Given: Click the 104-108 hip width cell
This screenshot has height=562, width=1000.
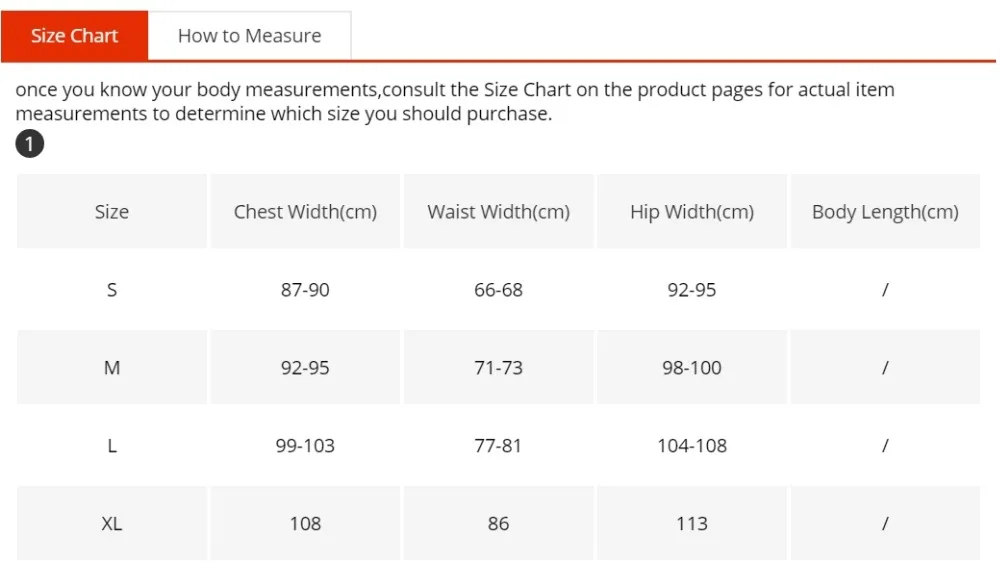Looking at the screenshot, I should 692,445.
